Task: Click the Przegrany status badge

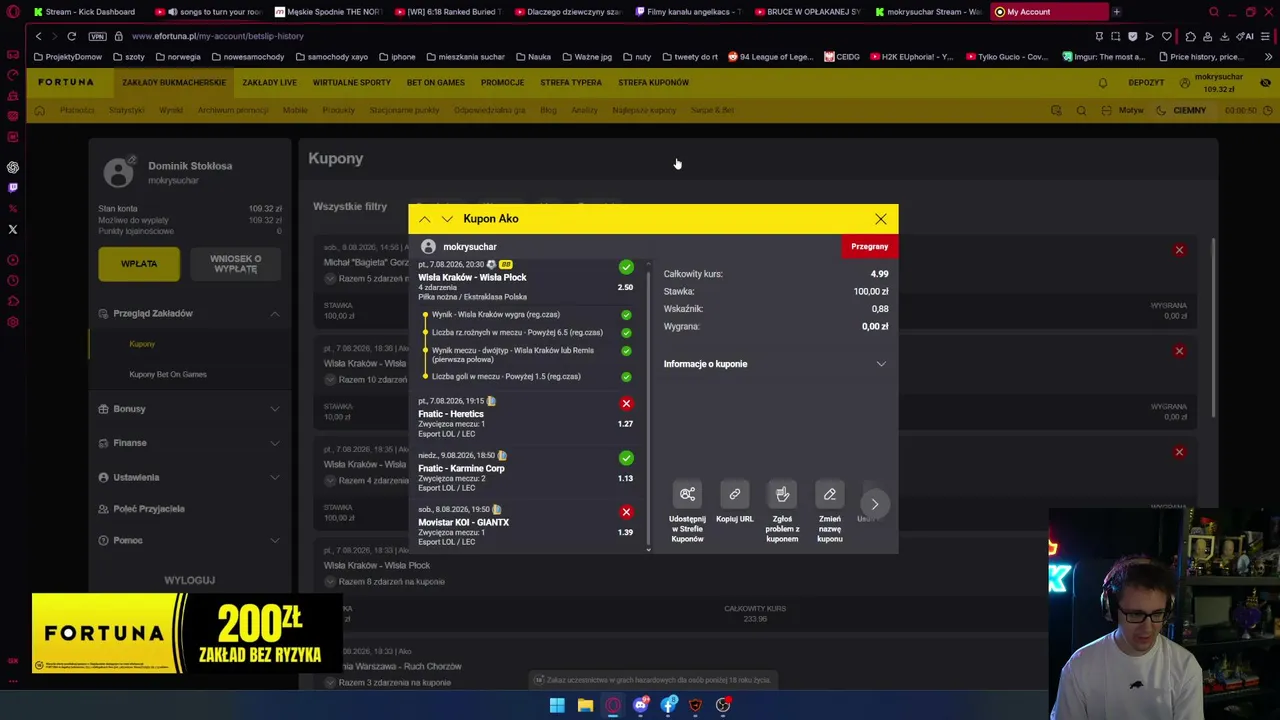Action: tap(869, 246)
